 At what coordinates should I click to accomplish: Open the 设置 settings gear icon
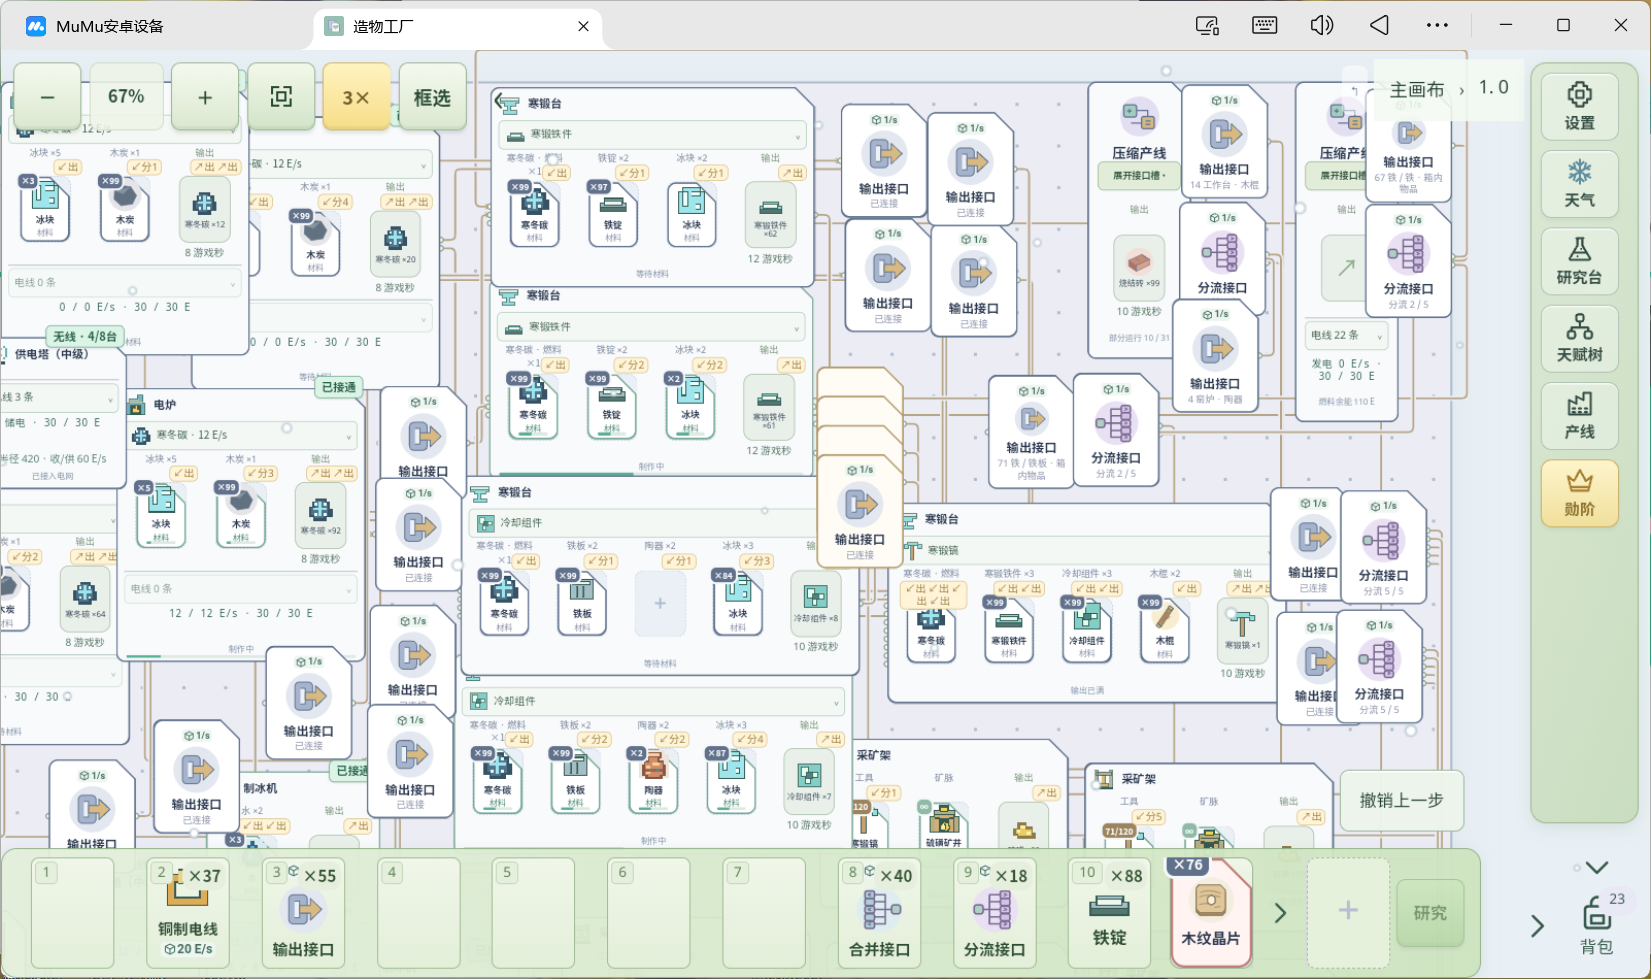(x=1579, y=105)
